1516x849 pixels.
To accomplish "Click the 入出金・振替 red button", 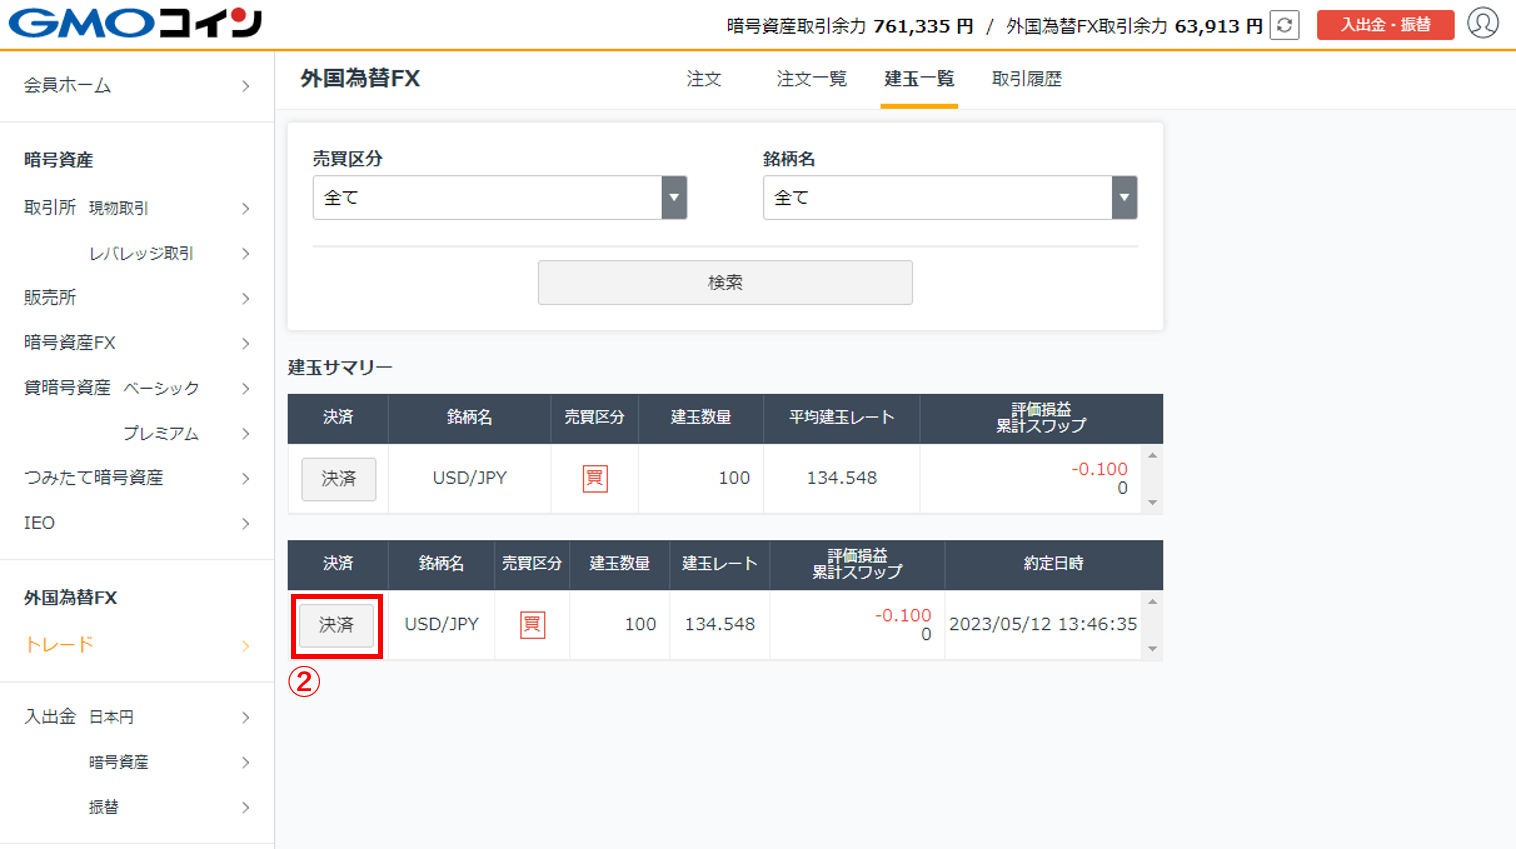I will [1385, 25].
